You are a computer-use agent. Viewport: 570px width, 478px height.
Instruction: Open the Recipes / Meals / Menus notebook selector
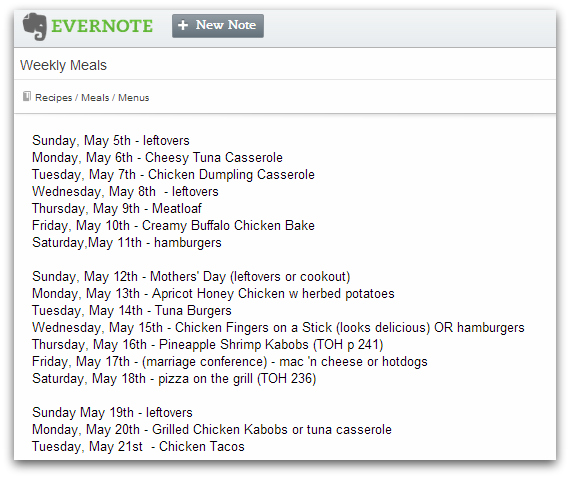coord(92,97)
